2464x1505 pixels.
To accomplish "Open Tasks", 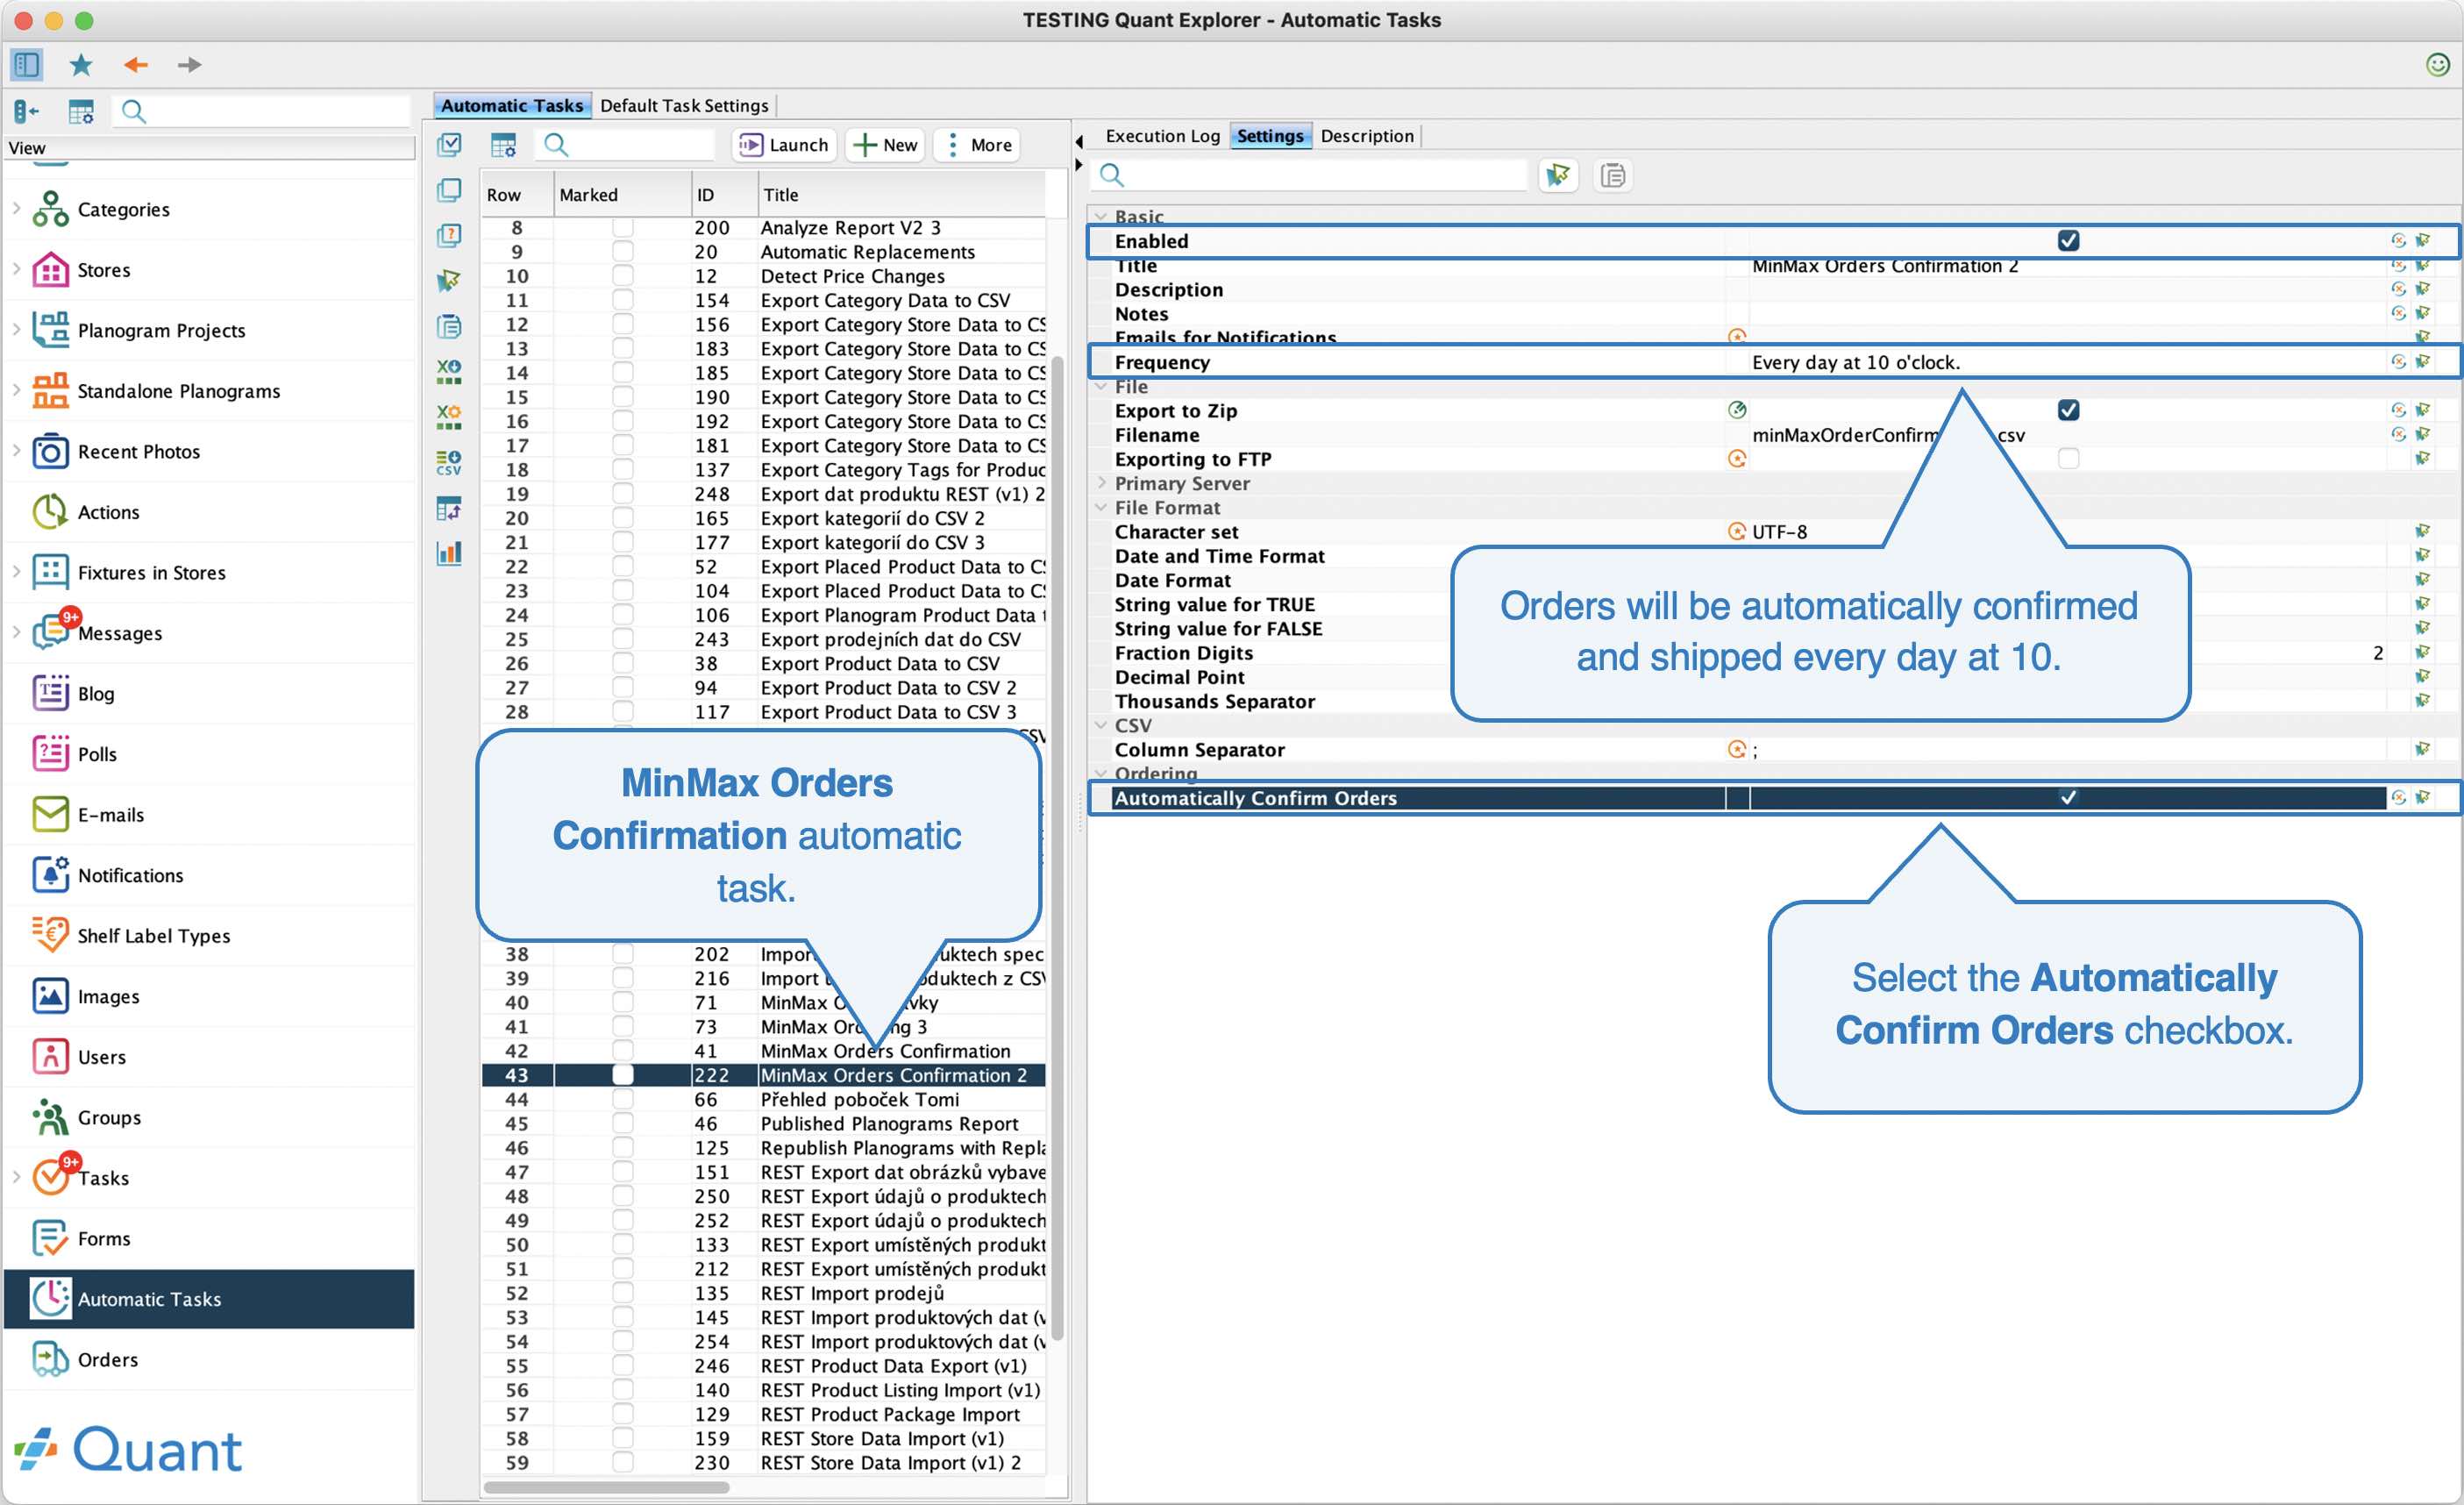I will 103,1178.
